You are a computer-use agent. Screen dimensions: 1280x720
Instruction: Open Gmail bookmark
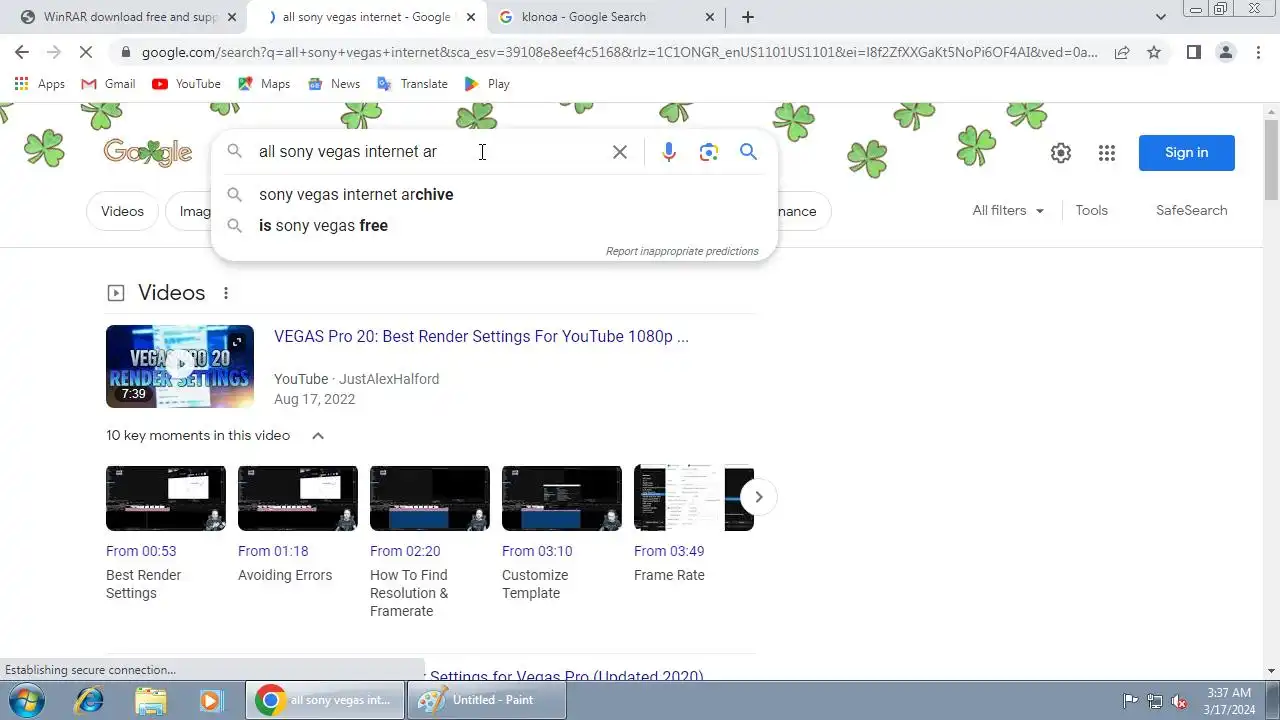point(108,84)
